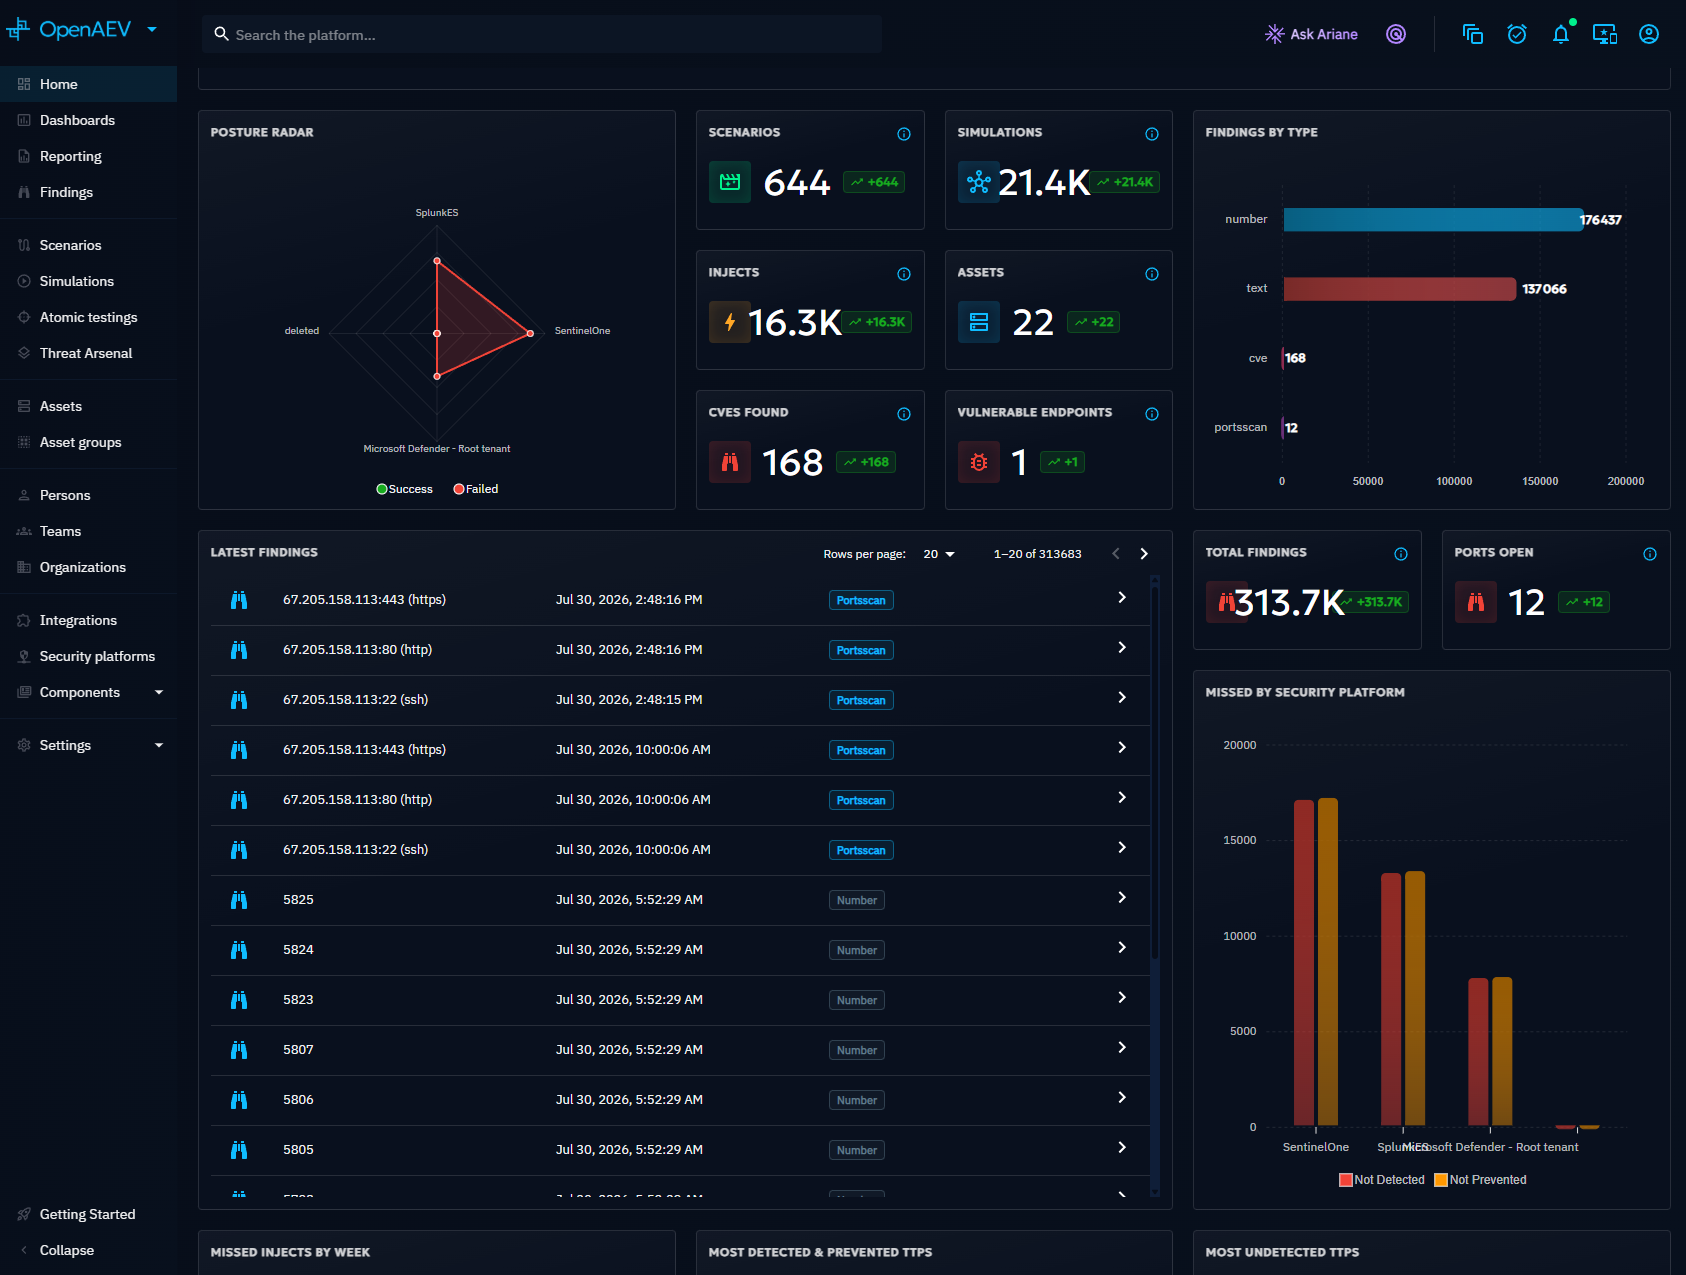Click the Vulnerable Endpoints bug icon
Screen dimensions: 1686x1275
[x=979, y=462]
